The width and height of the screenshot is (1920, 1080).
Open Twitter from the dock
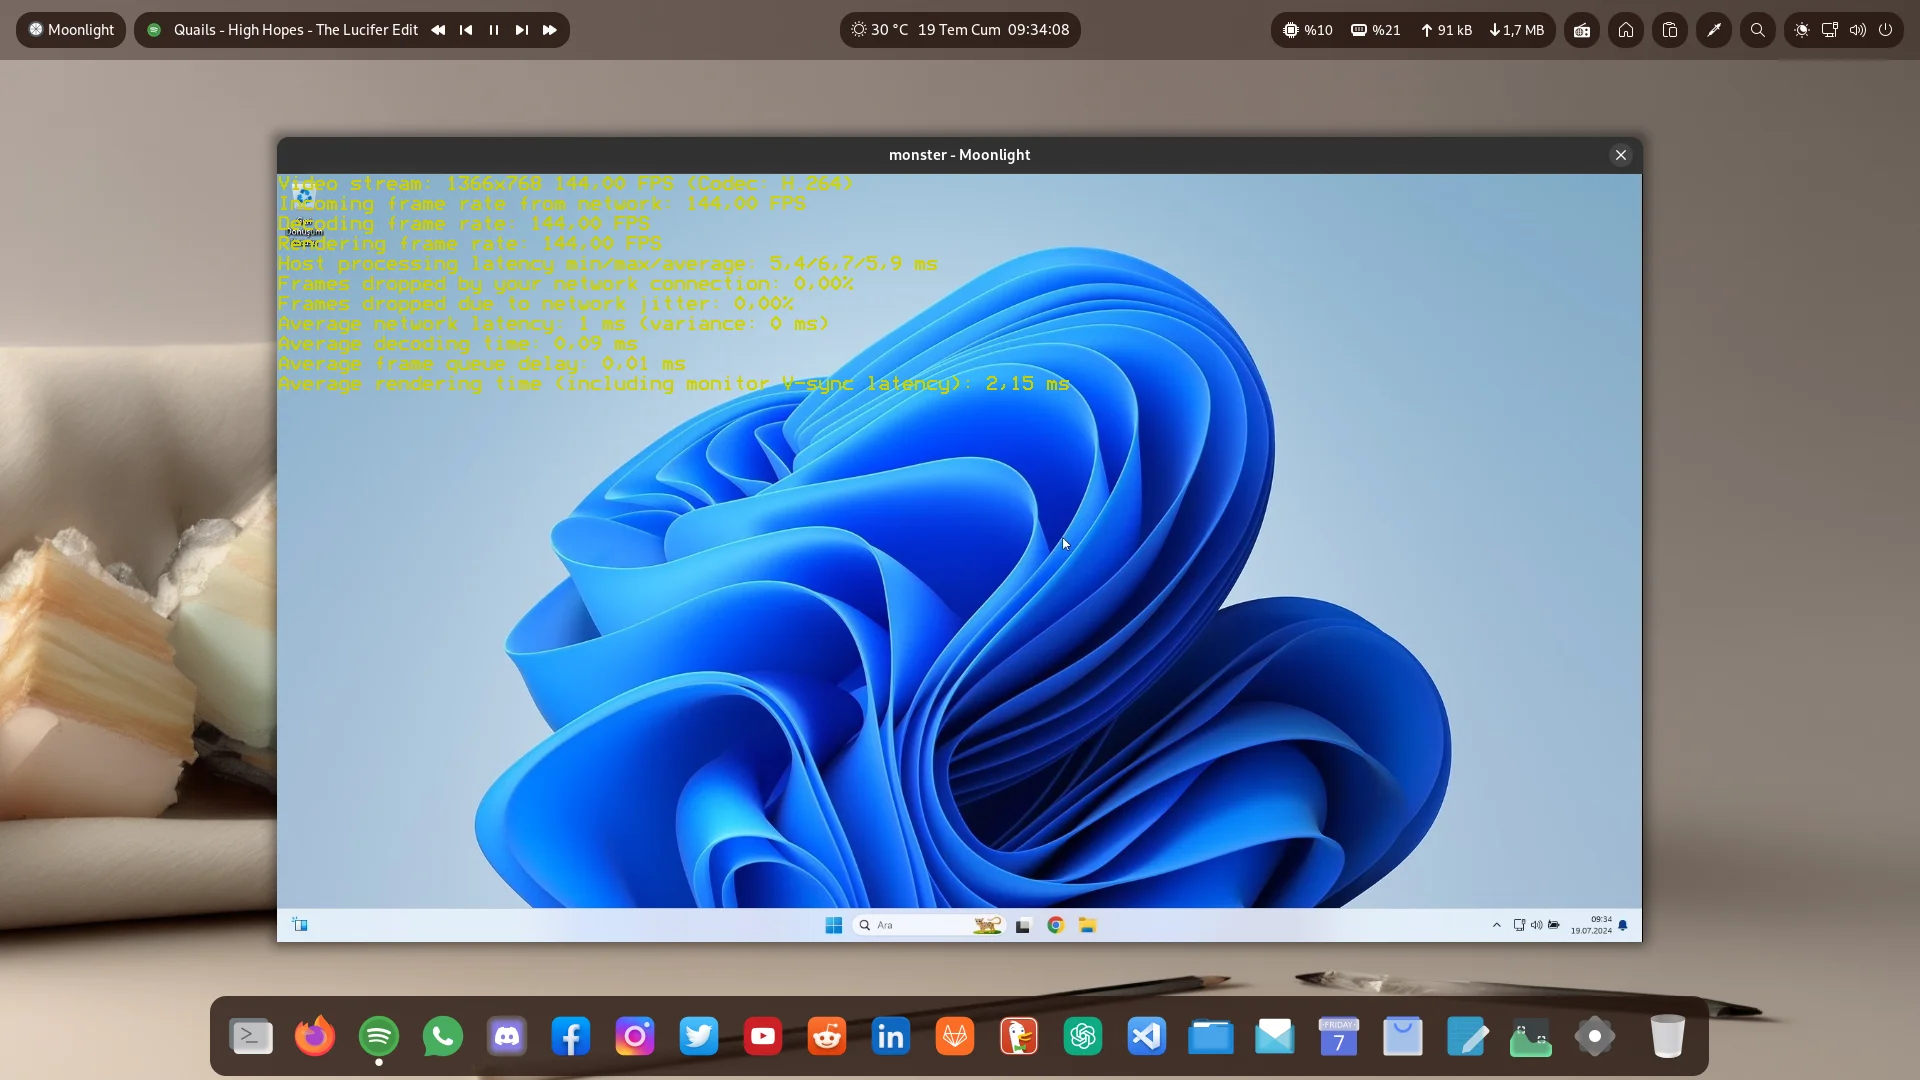coord(699,1037)
